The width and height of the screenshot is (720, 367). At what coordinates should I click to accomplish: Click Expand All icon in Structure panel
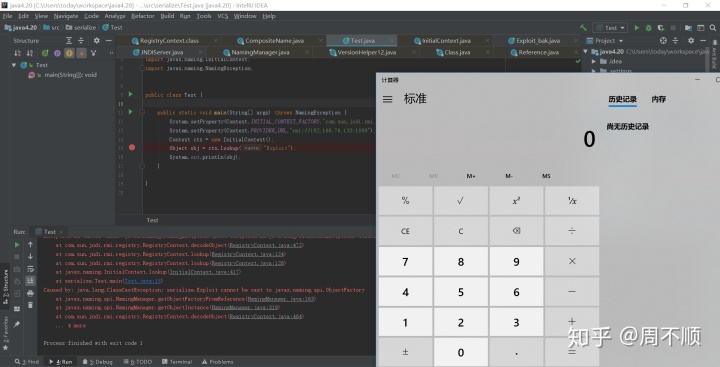tap(68, 40)
